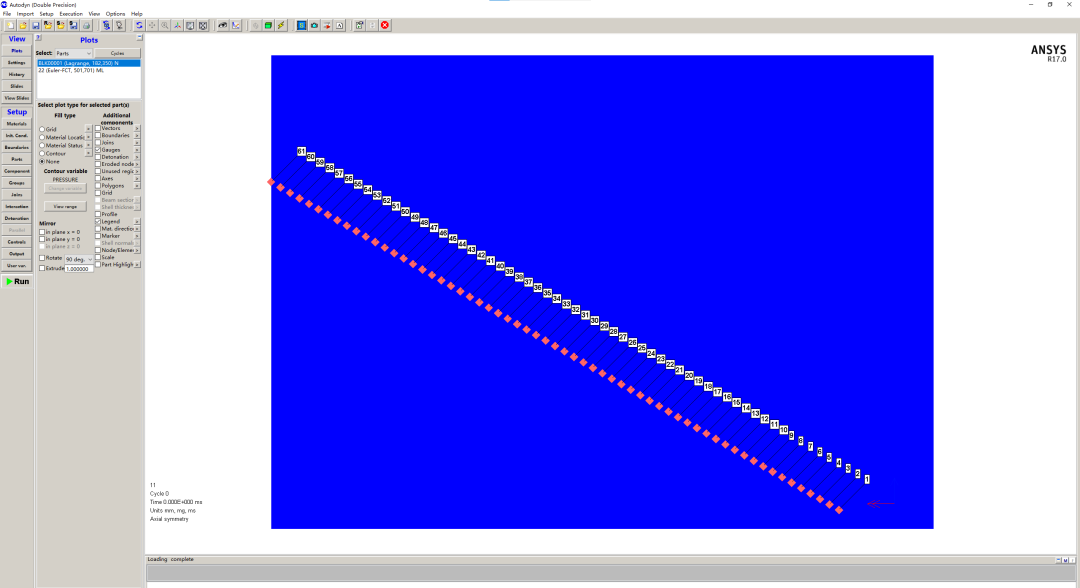Click the graph plot toolbar icon

point(236,25)
